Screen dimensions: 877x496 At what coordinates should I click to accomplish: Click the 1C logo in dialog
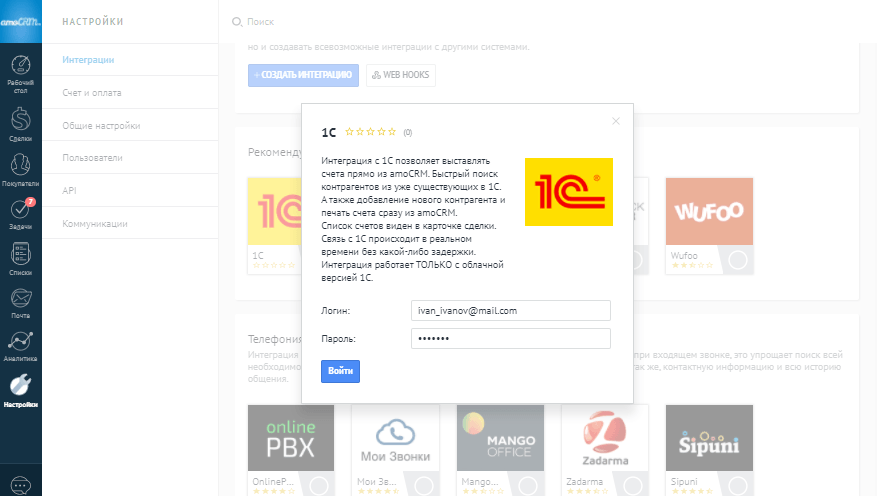coord(569,192)
